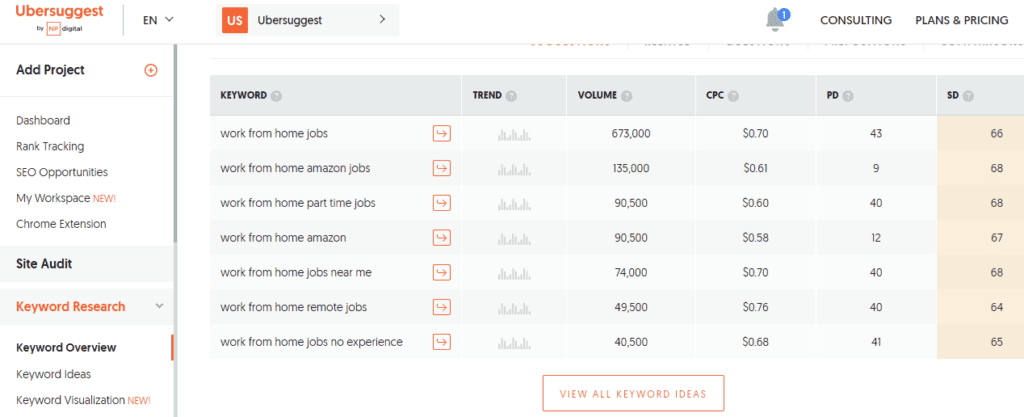Open the Dashboard page
The image size is (1024, 417).
[x=43, y=121]
